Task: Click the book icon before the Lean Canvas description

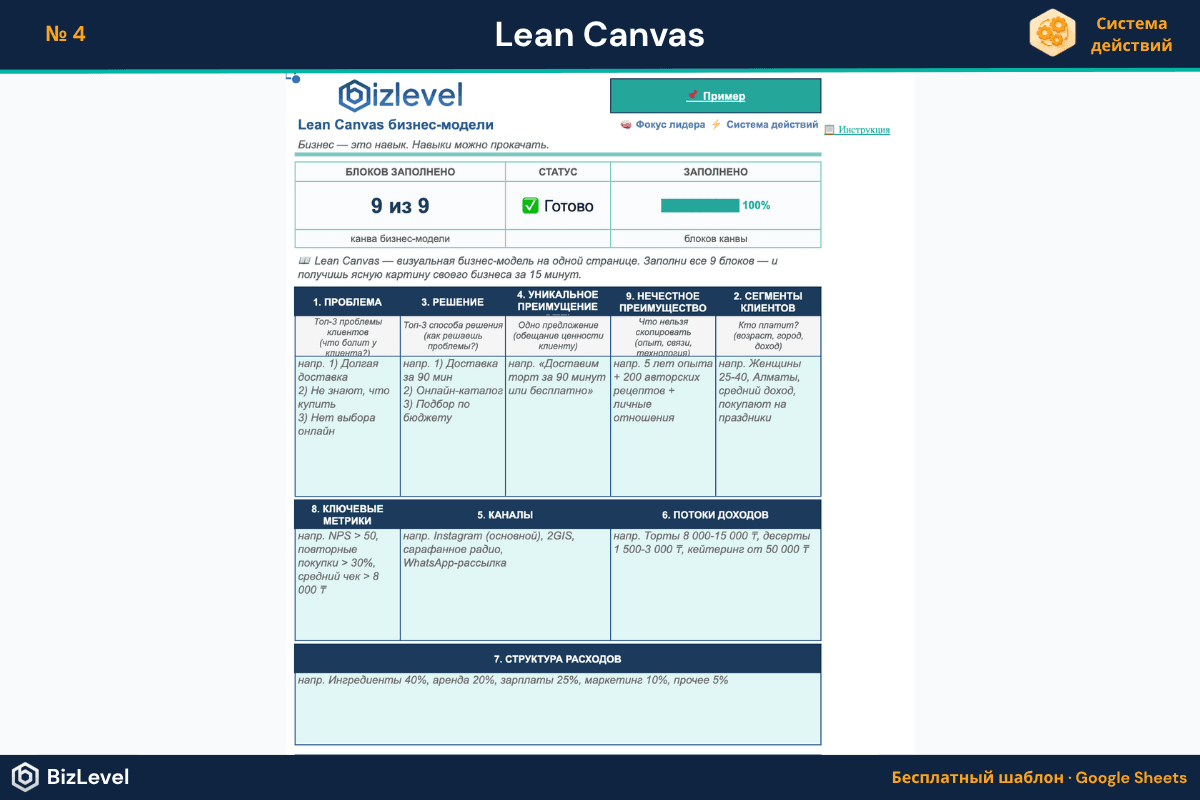Action: pos(303,260)
